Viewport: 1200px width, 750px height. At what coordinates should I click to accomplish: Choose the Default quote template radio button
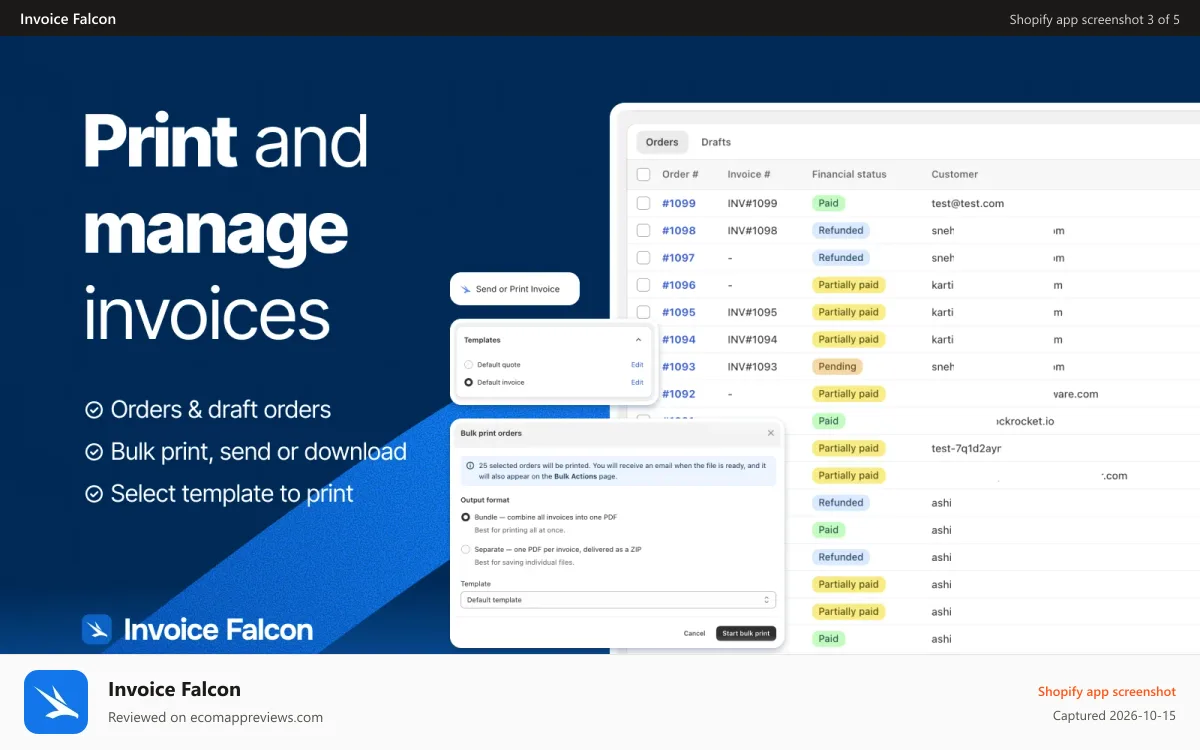(469, 365)
